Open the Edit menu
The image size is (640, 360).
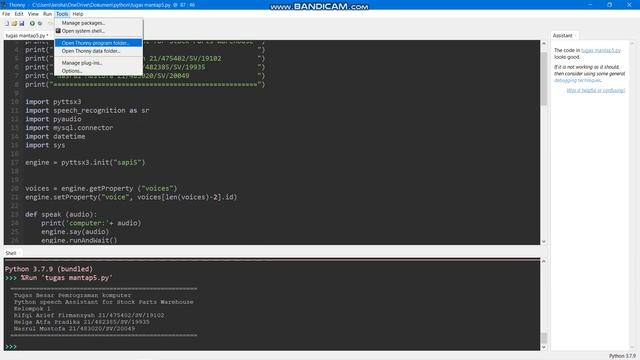coord(19,14)
